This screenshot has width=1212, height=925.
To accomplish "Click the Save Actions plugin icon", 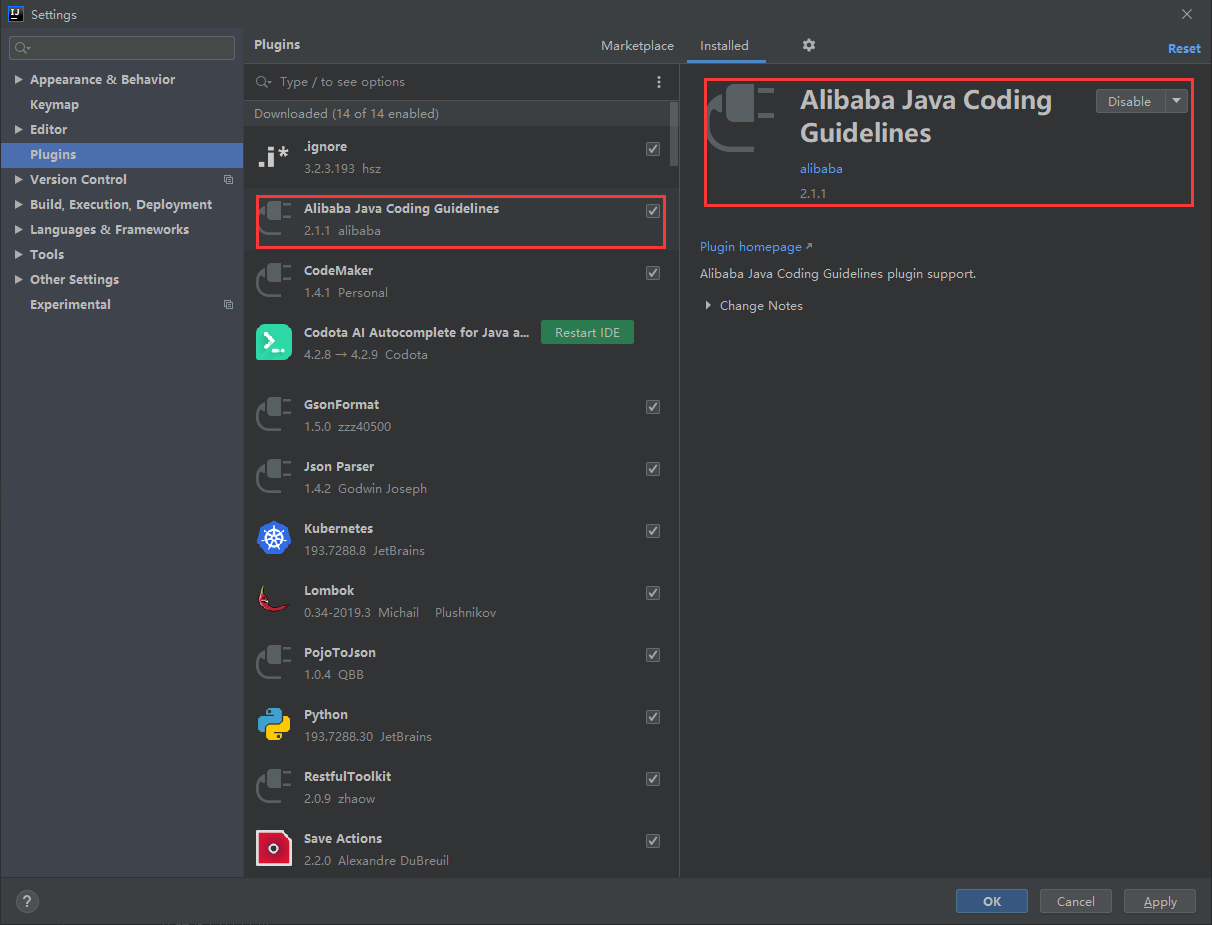I will (x=273, y=848).
